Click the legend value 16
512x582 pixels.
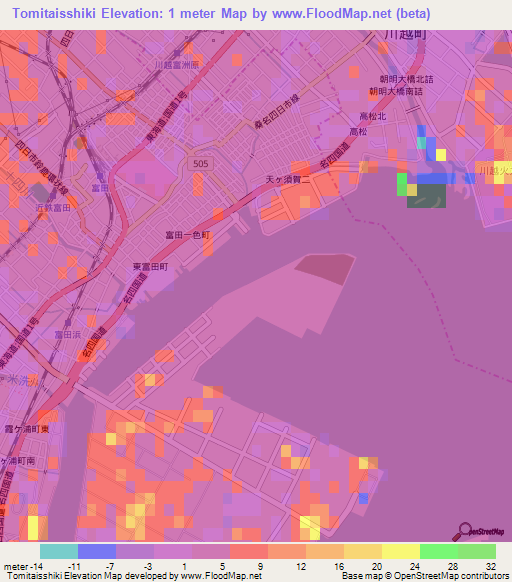[x=339, y=566]
